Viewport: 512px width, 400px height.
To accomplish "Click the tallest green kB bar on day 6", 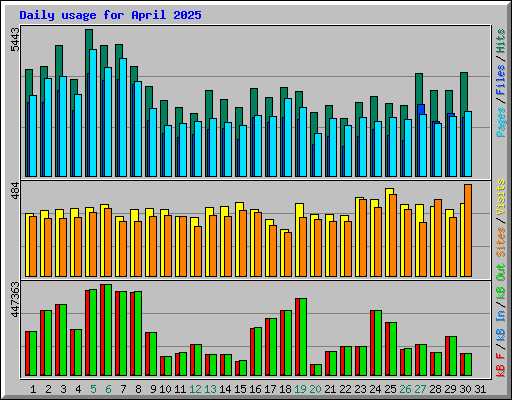I will [108, 330].
